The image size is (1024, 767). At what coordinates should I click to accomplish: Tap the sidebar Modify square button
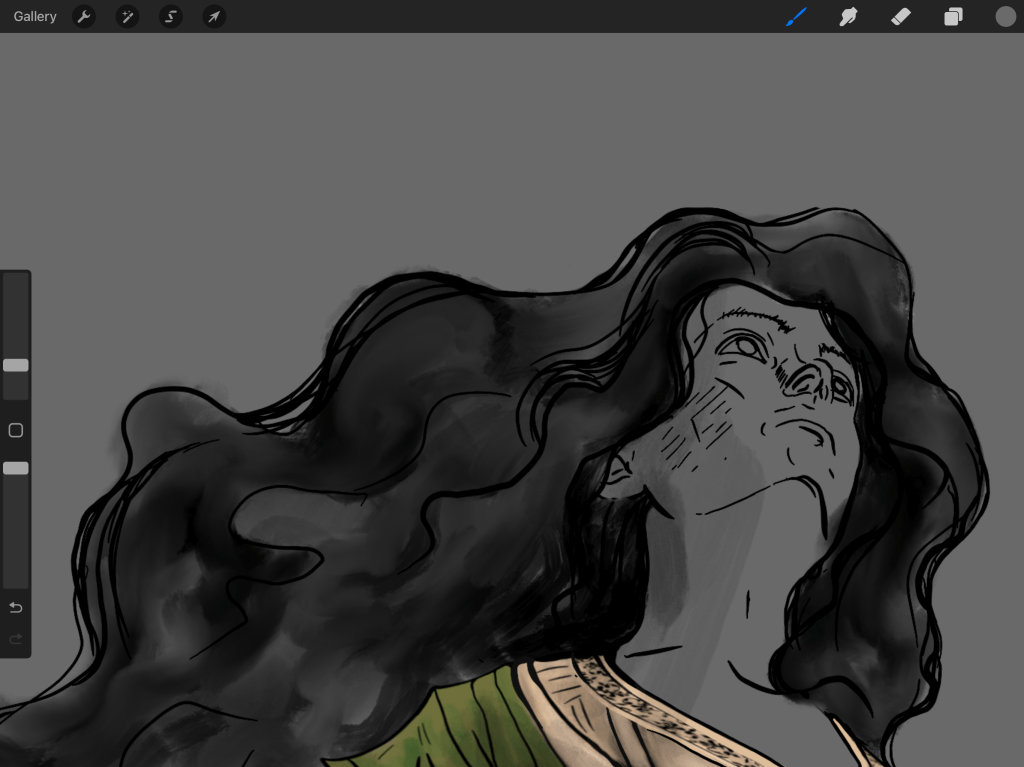pyautogui.click(x=15, y=430)
